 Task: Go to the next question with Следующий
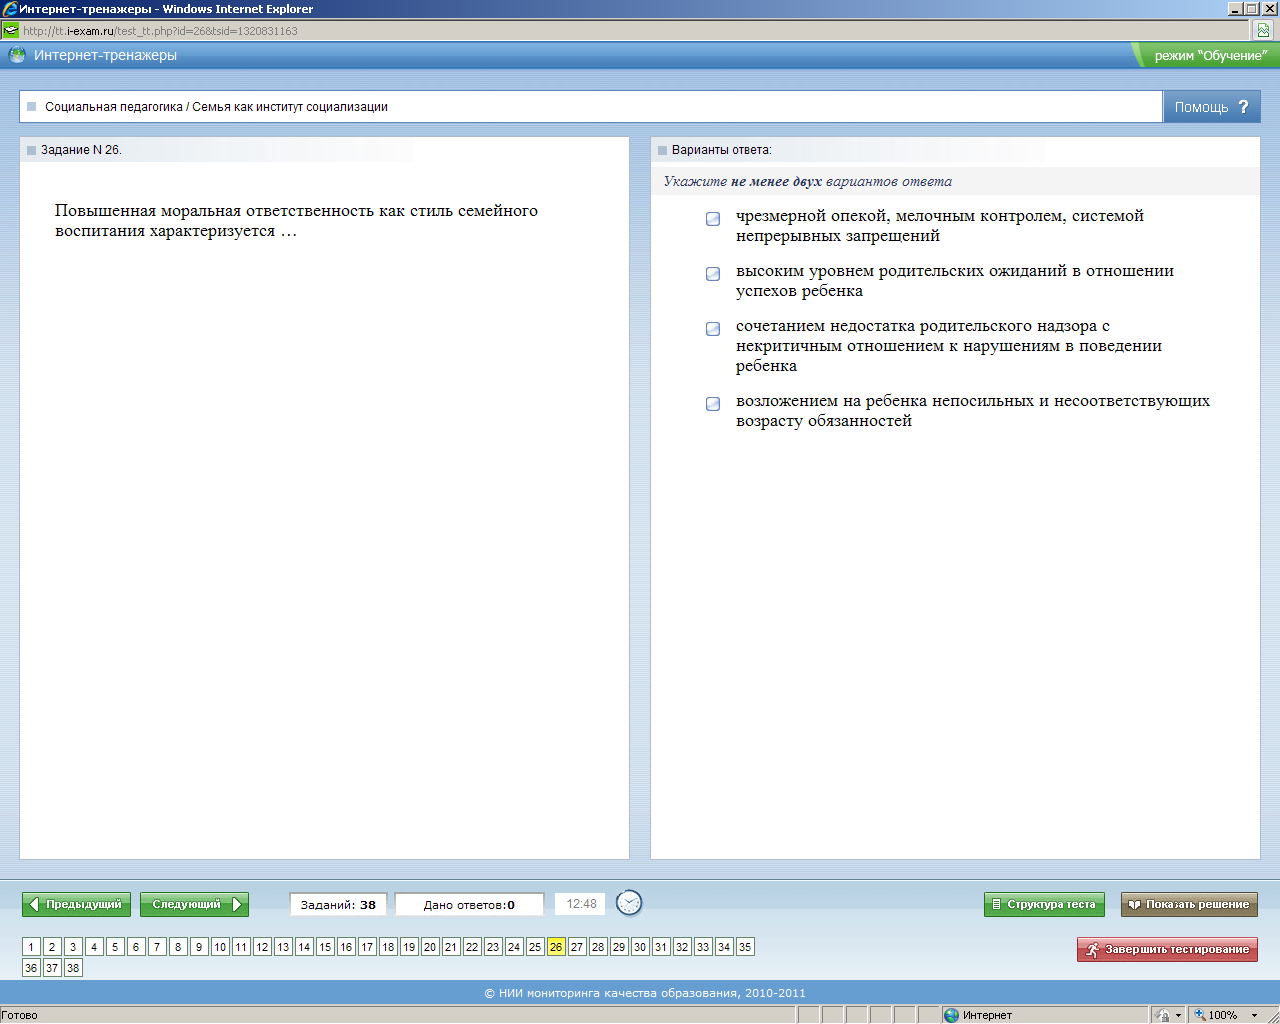(194, 904)
